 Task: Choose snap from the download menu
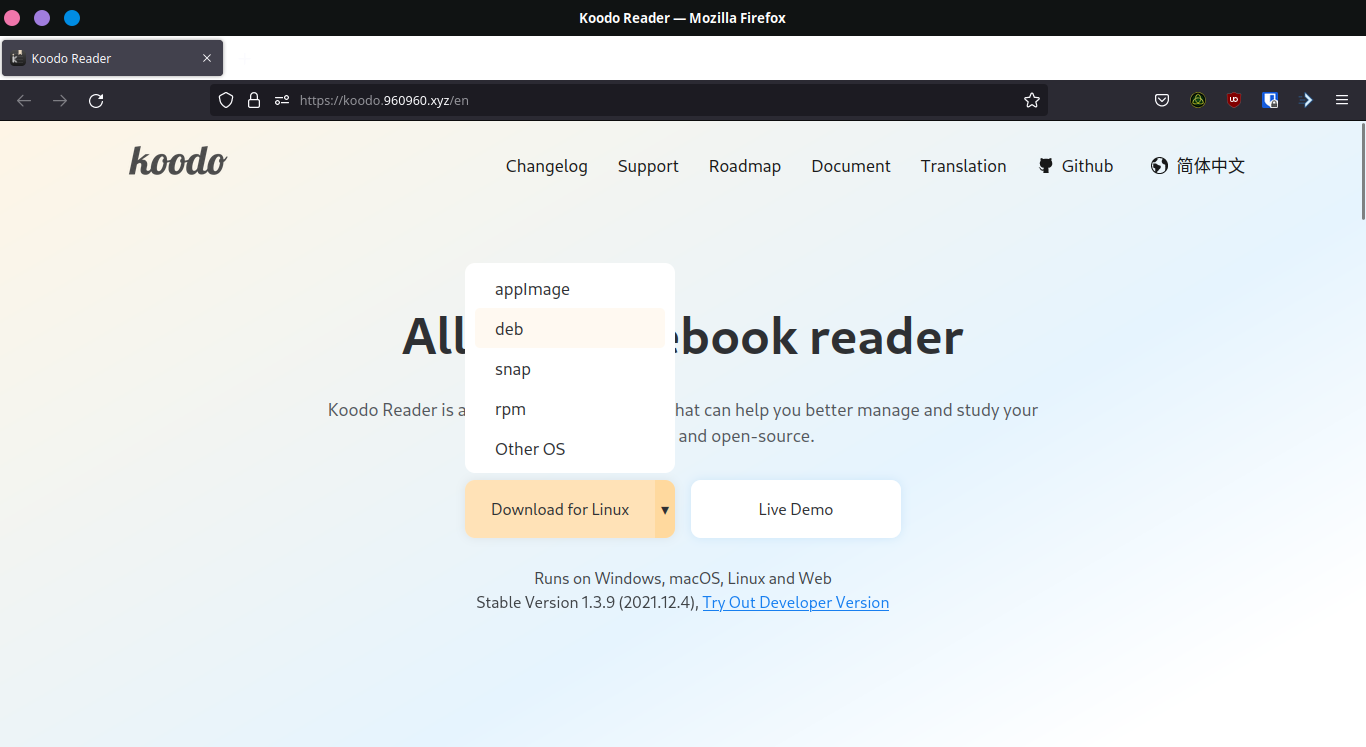pos(513,368)
